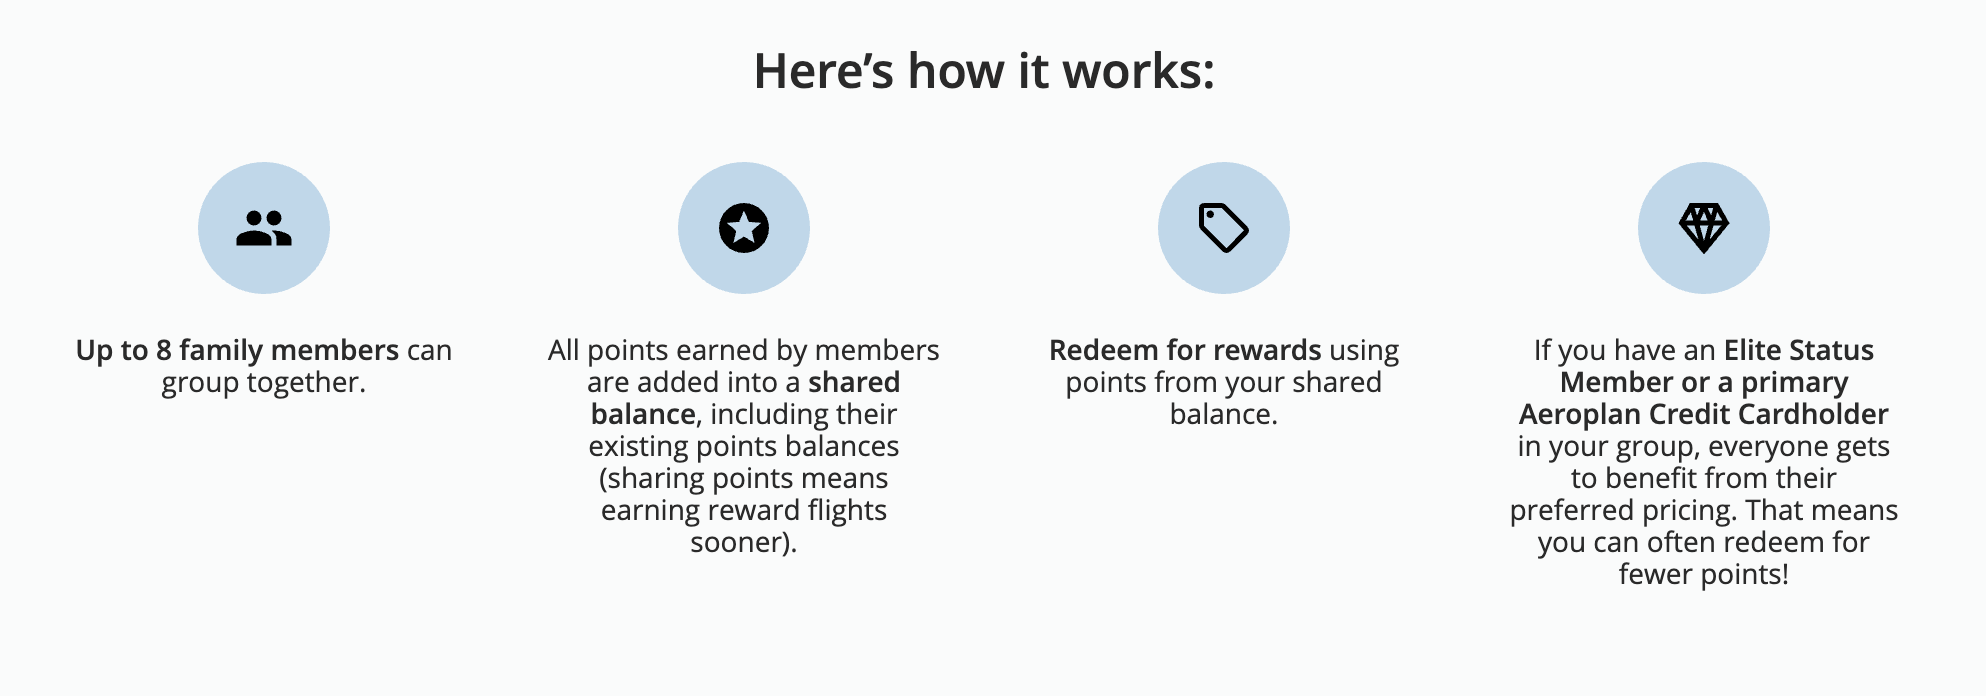Viewport: 1986px width, 696px height.
Task: Click the bold "Elite Status" text
Action: pos(1798,350)
